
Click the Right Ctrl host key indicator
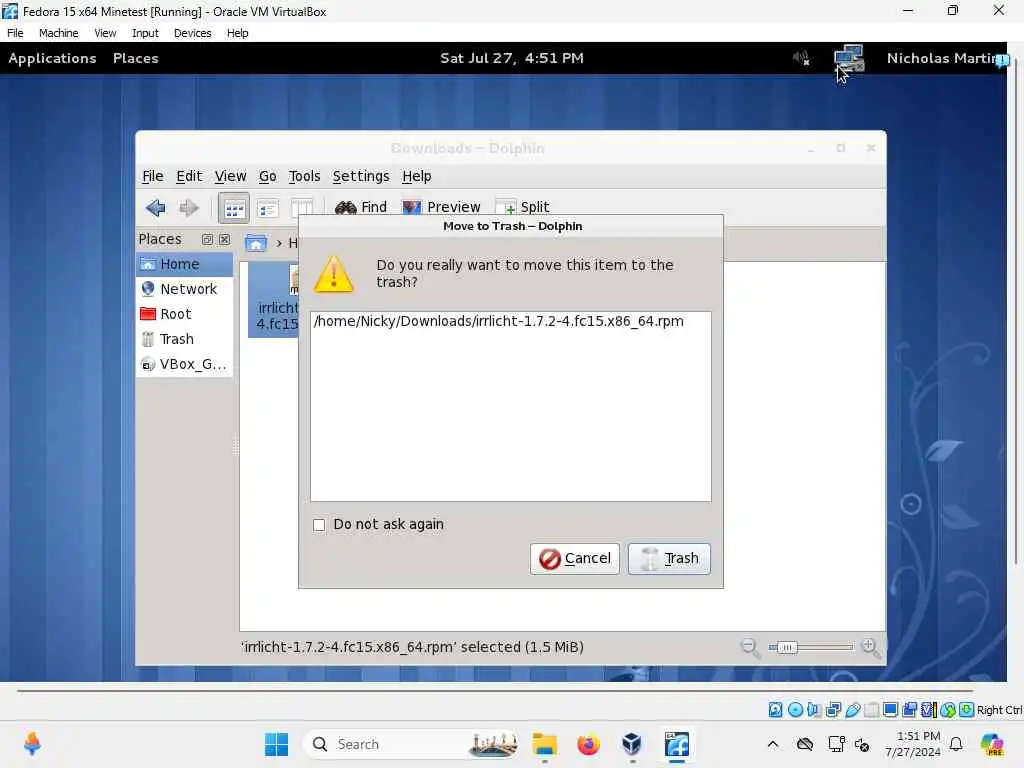(x=999, y=710)
